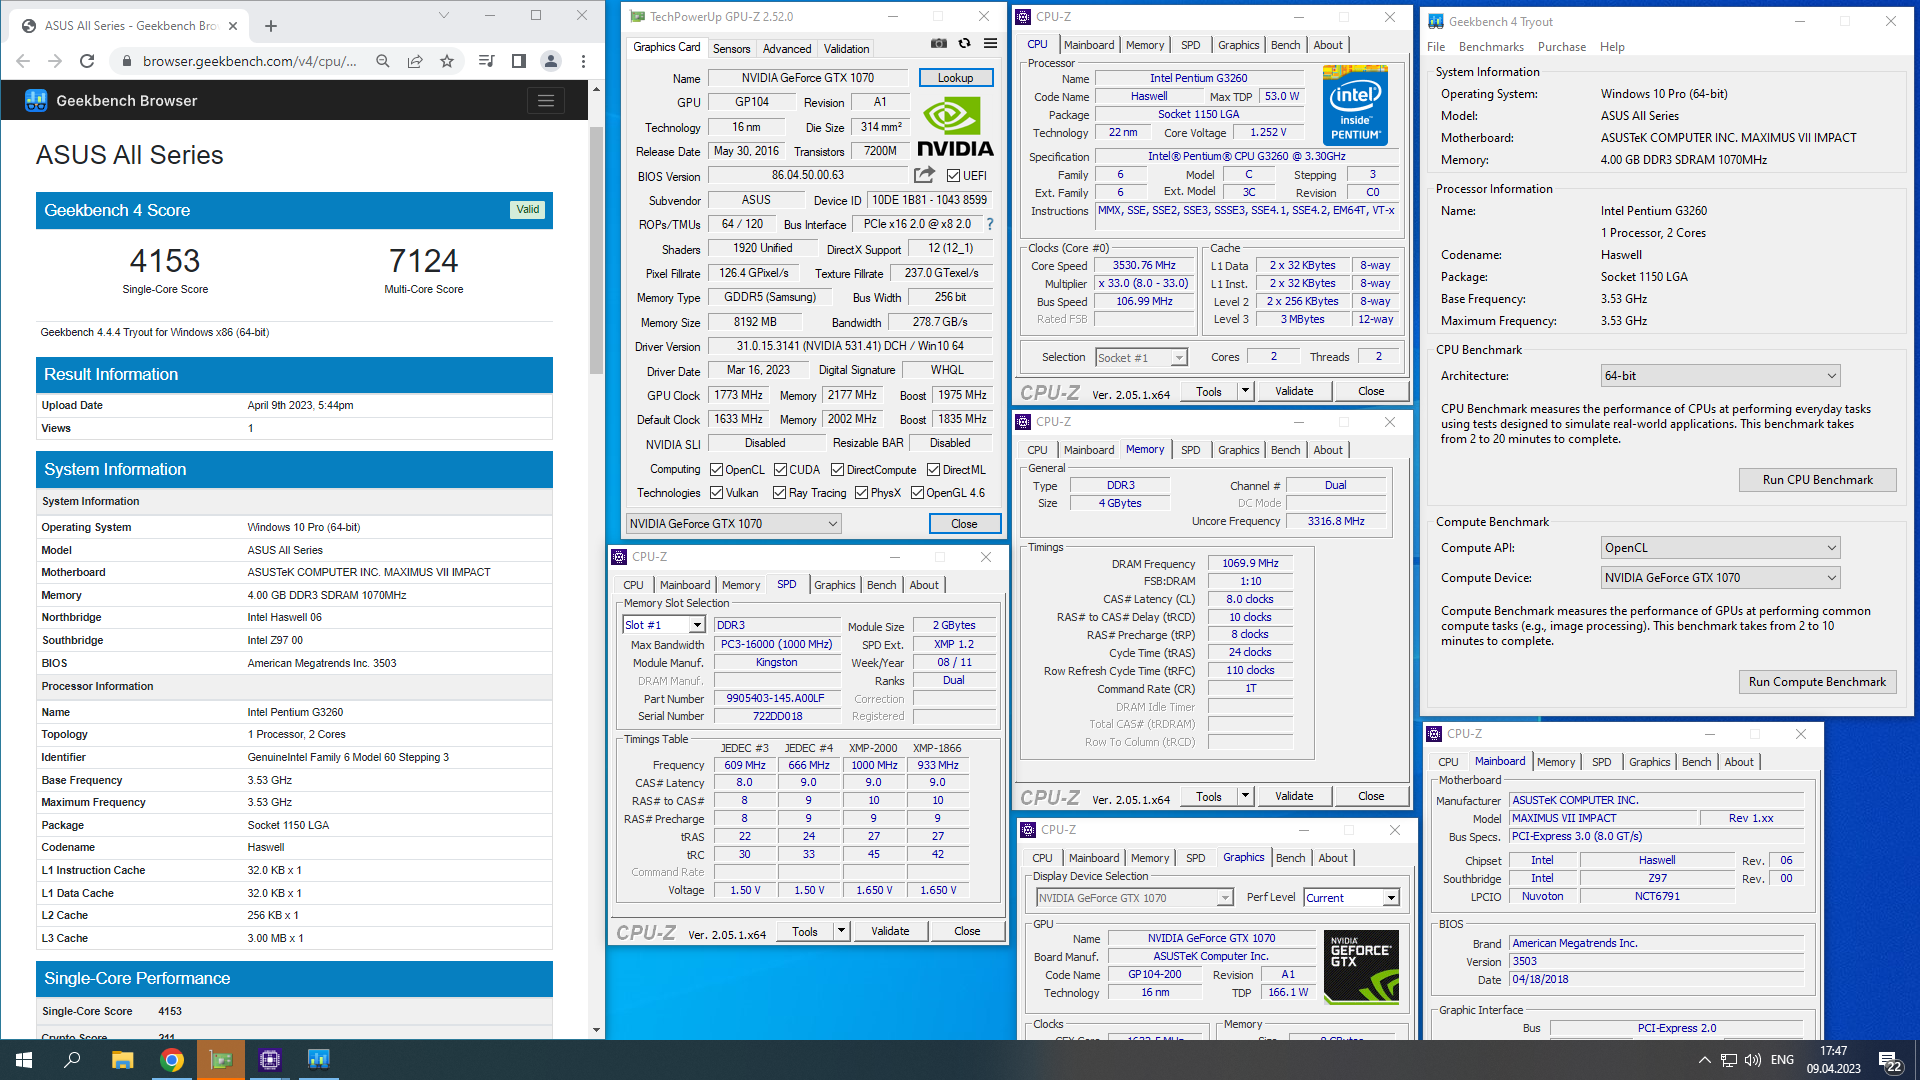Open the Socket #1 selection dropdown
1920x1080 pixels.
[1141, 358]
